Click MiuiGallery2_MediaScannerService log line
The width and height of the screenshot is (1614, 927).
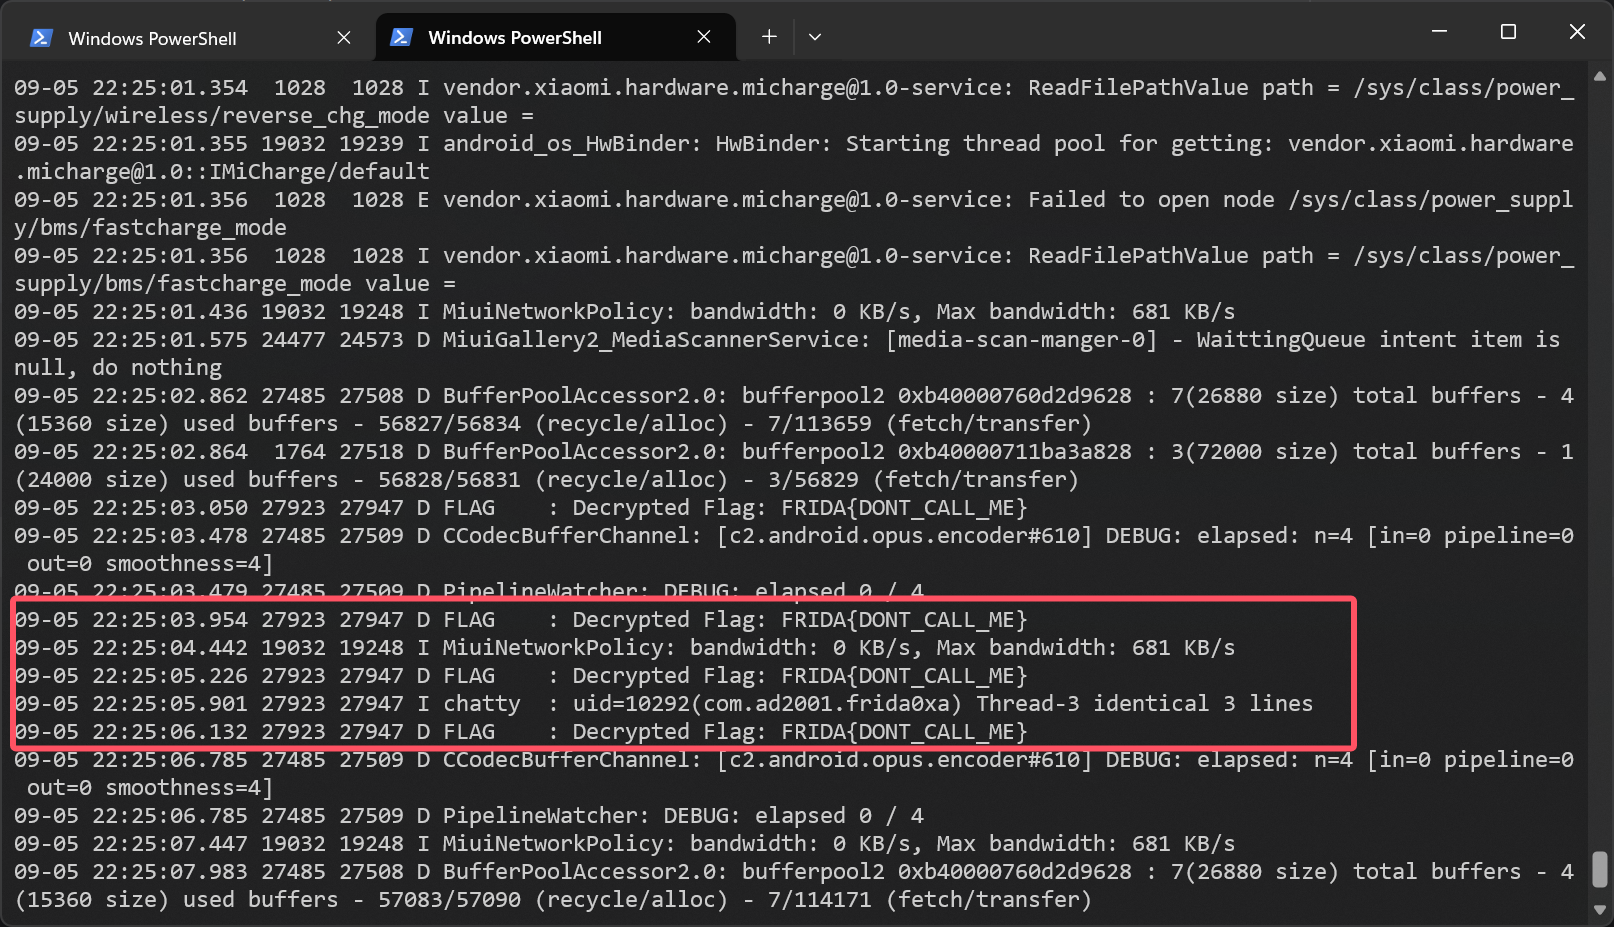click(787, 354)
